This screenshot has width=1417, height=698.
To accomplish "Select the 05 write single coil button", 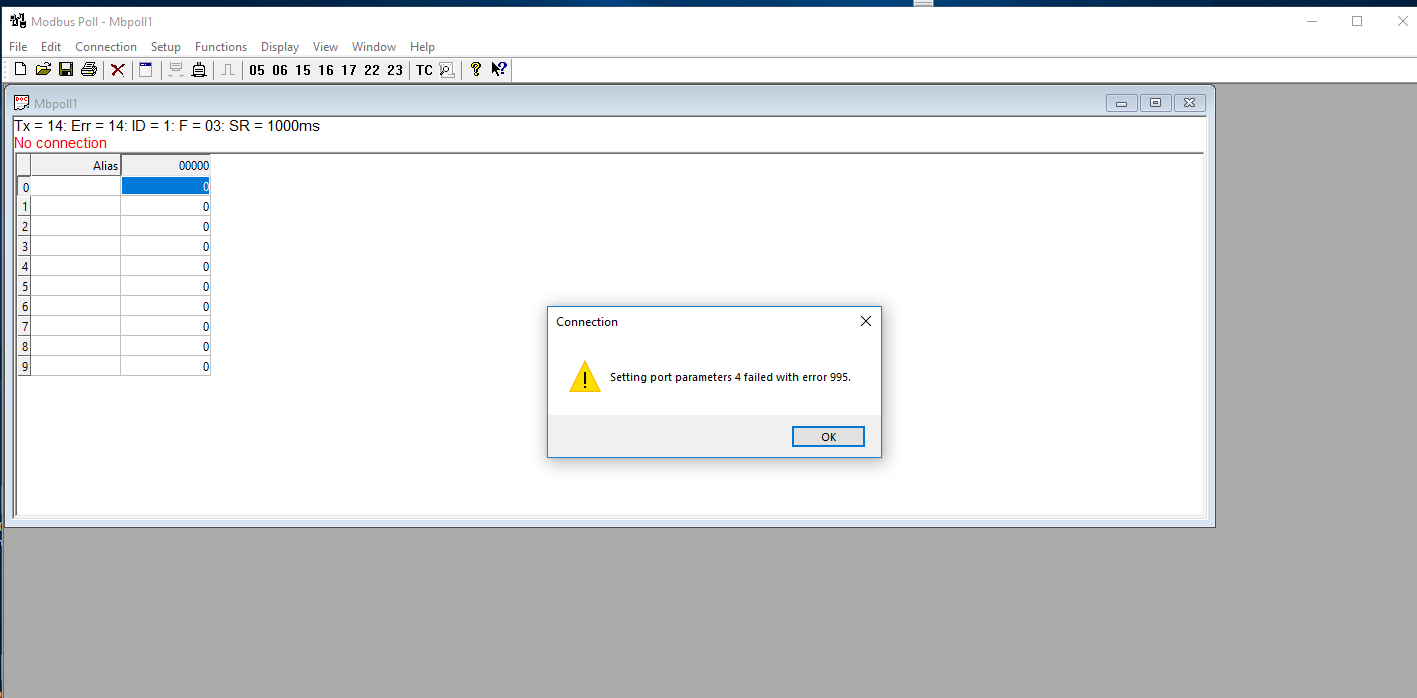I will tap(257, 70).
